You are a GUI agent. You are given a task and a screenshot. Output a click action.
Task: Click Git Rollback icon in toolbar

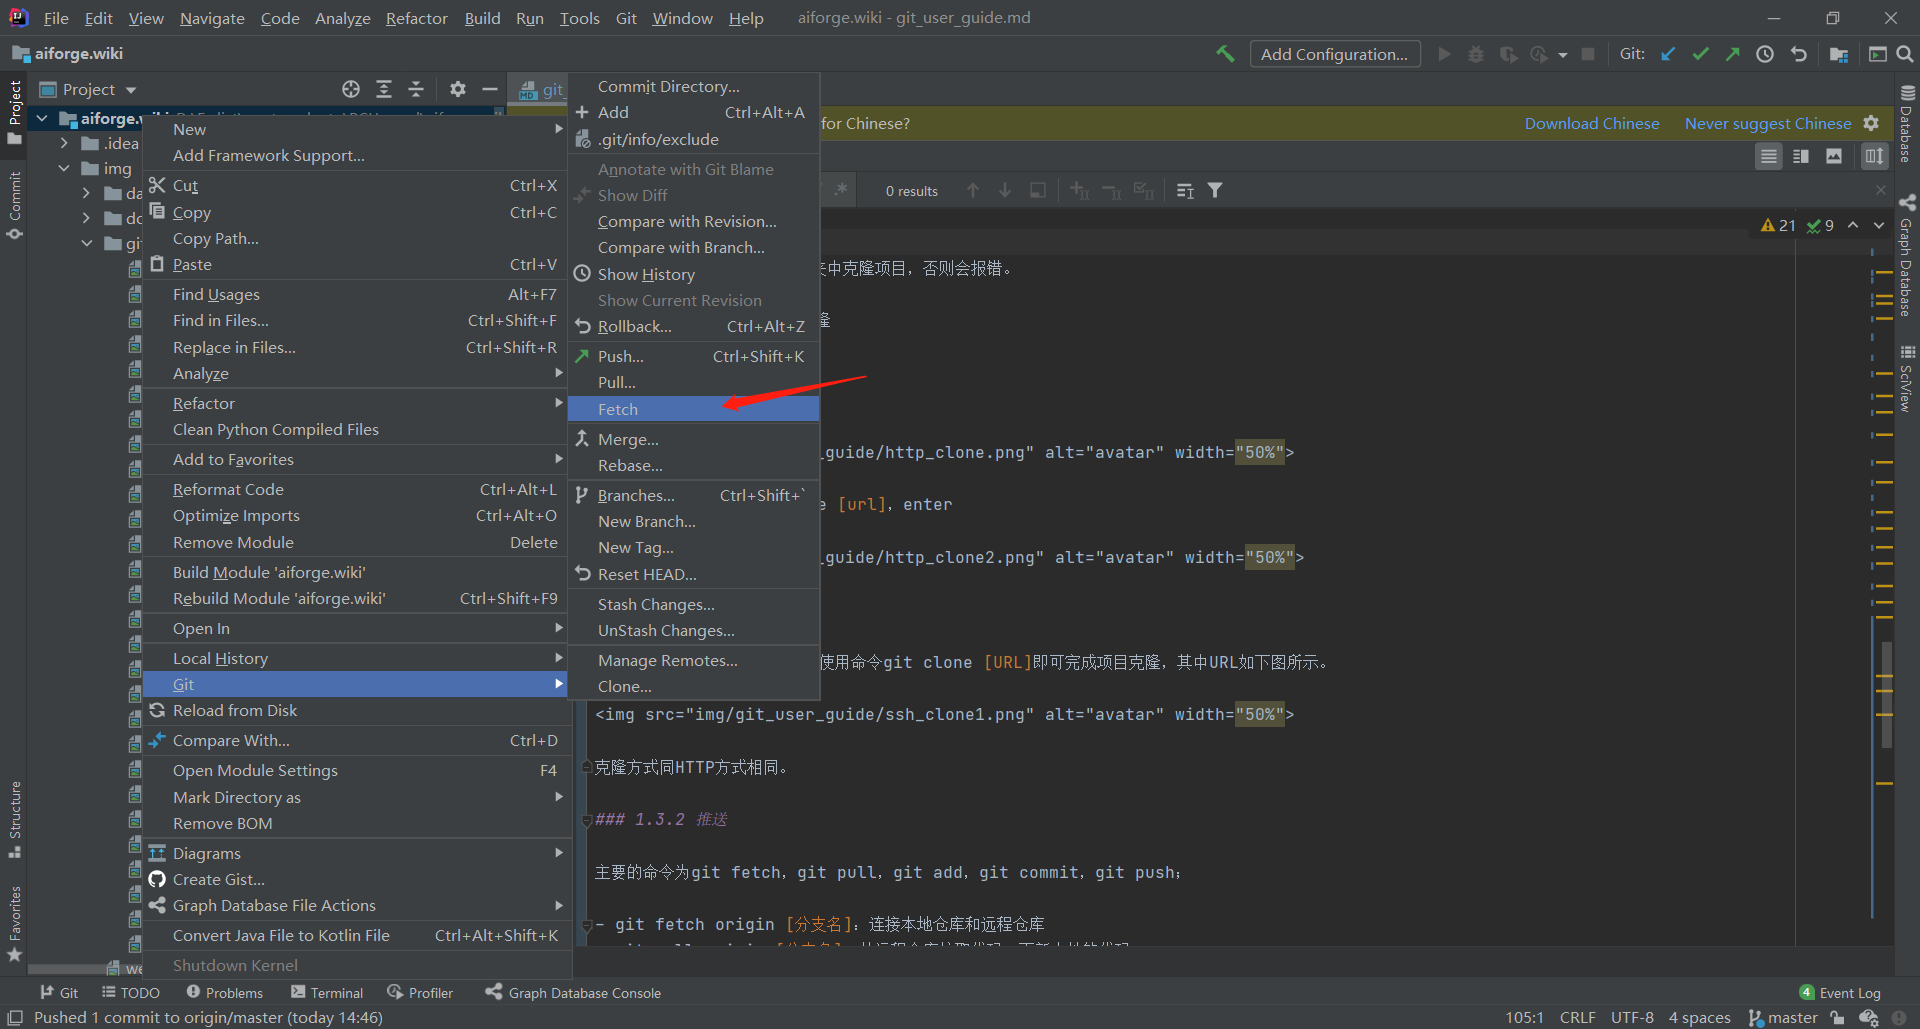pos(1798,54)
